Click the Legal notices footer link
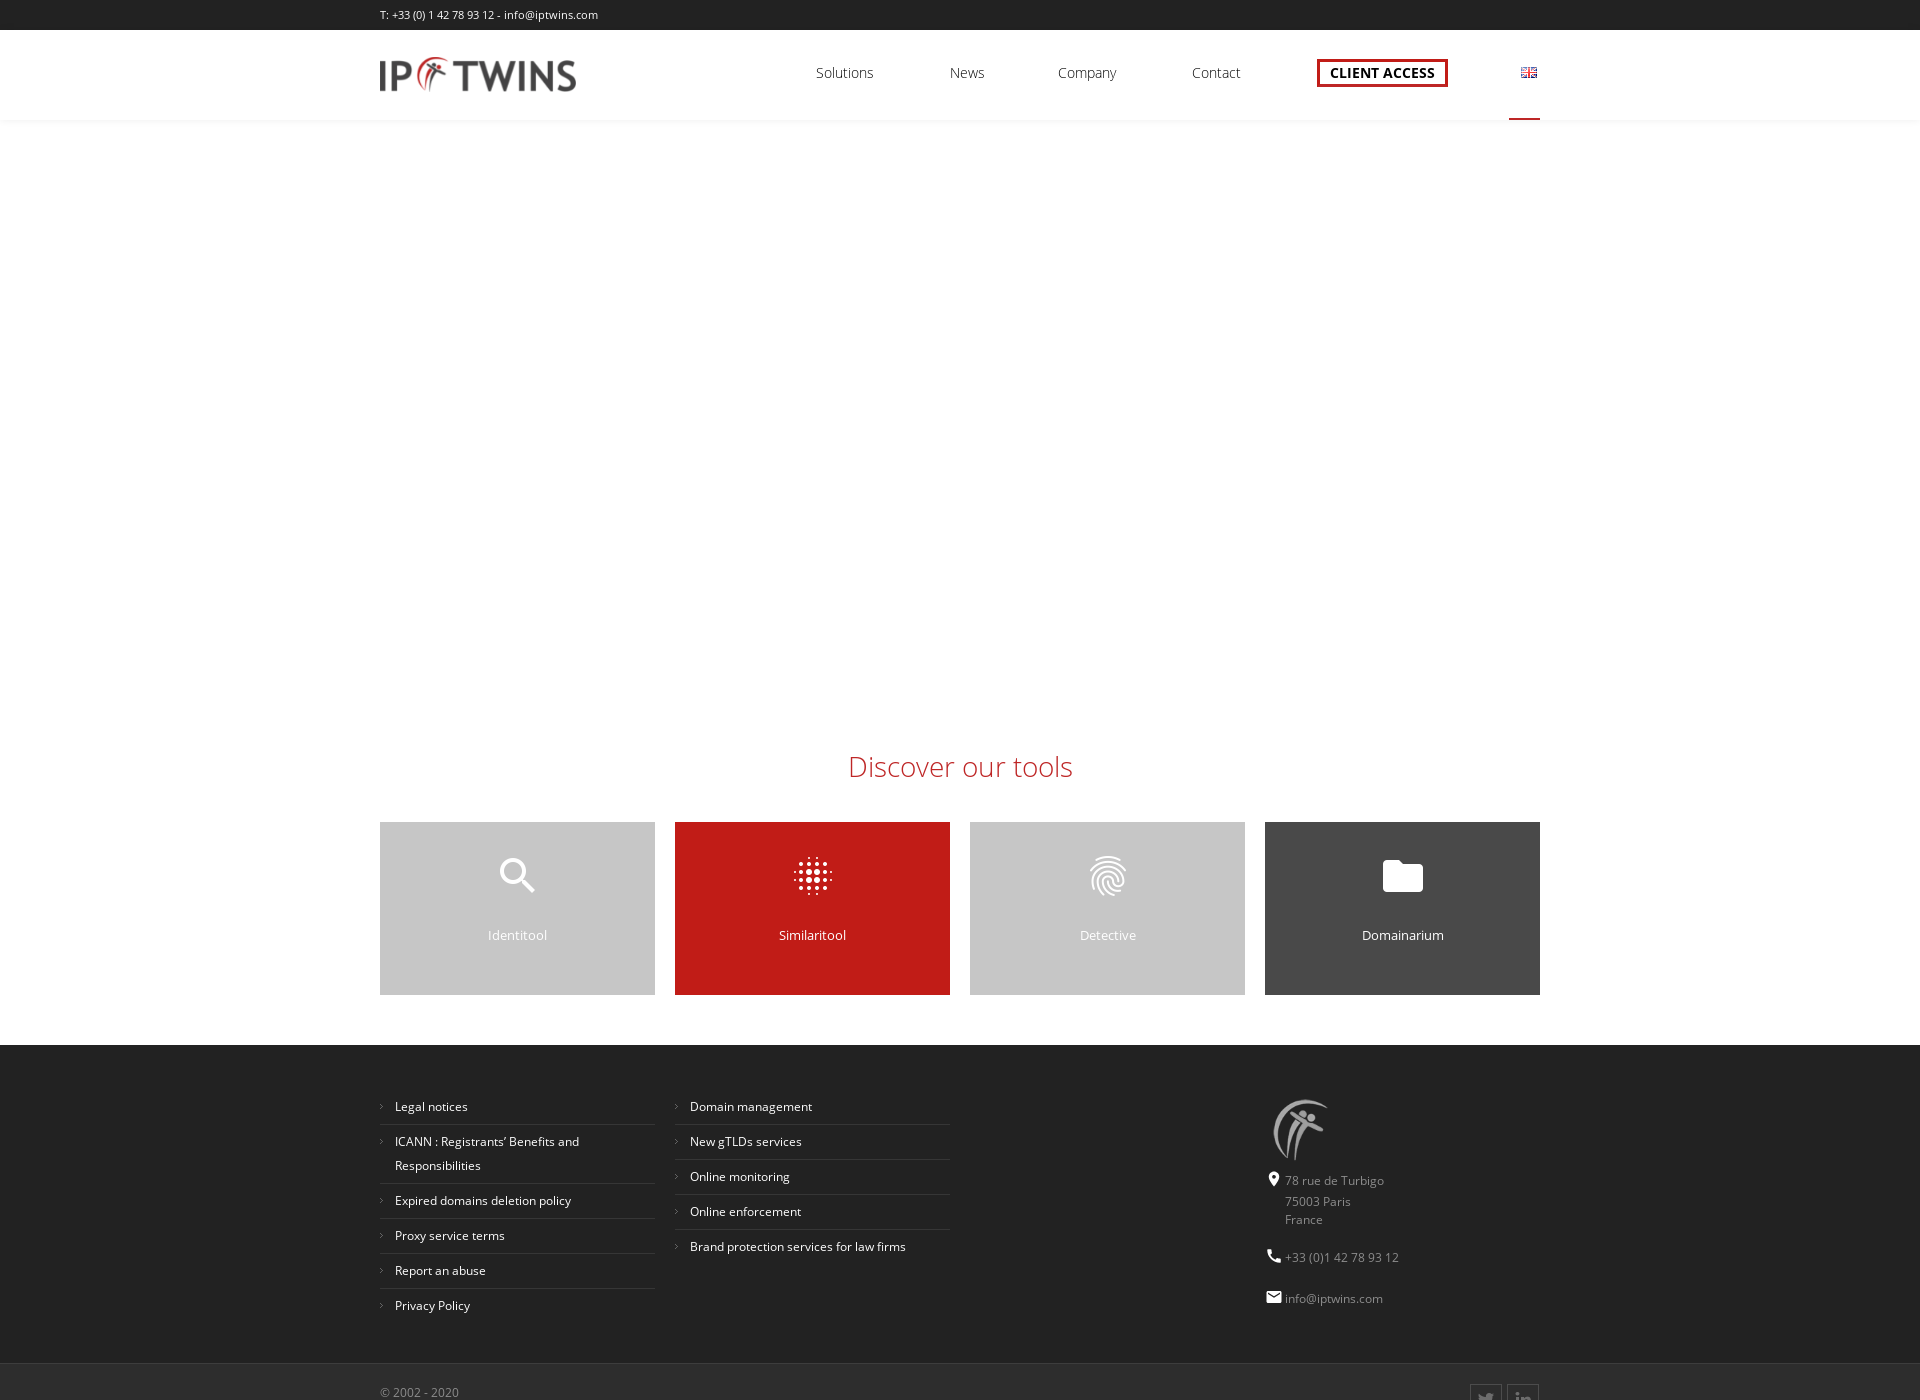 click(431, 1106)
